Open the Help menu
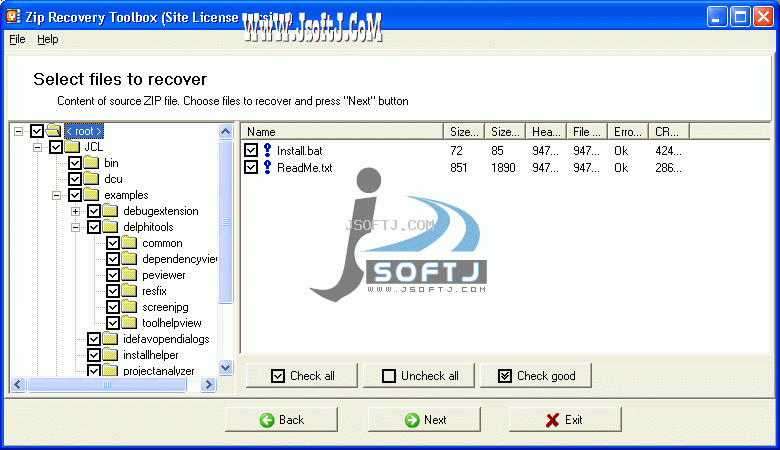The image size is (780, 450). tap(48, 39)
